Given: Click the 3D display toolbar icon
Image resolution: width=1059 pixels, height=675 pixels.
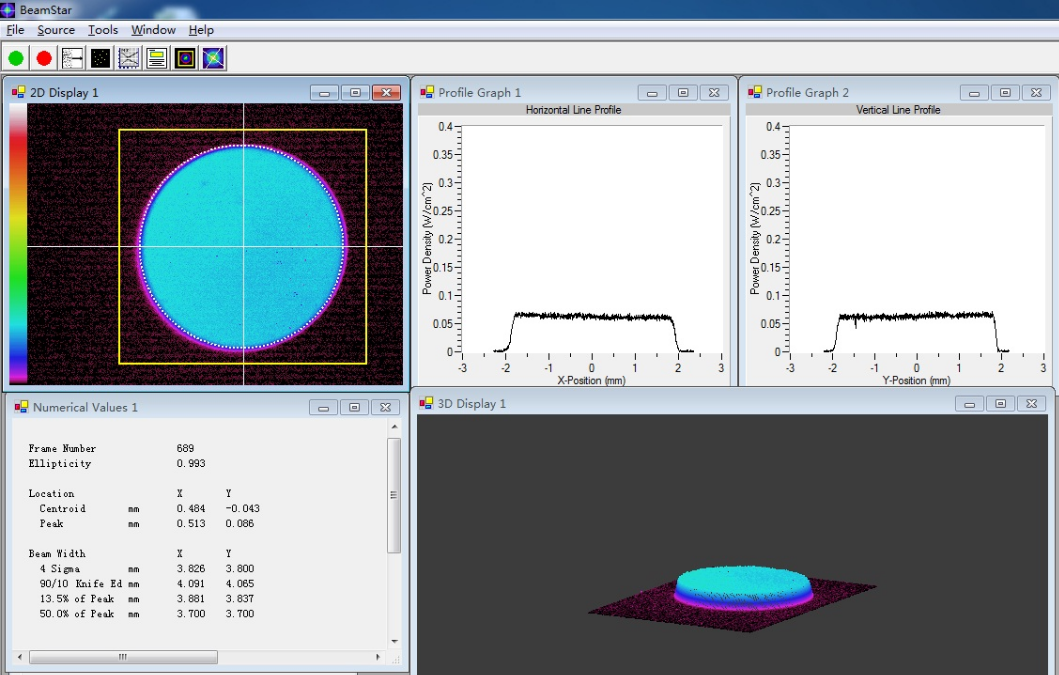Looking at the screenshot, I should click(x=213, y=59).
